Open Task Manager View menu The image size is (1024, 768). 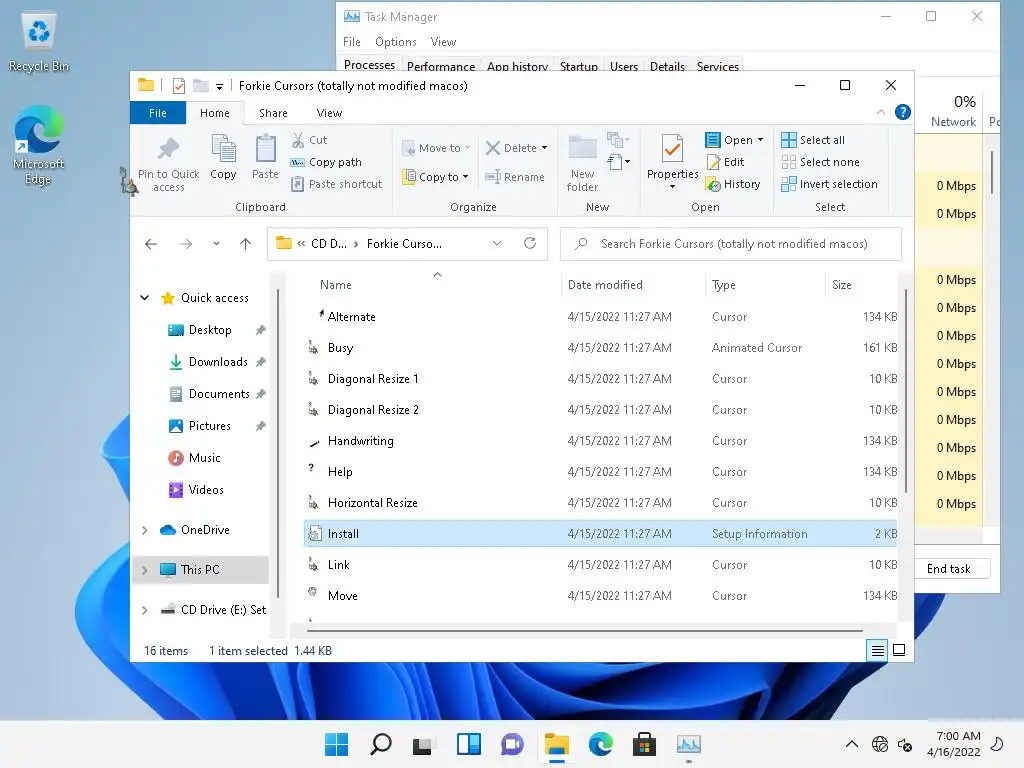(443, 42)
